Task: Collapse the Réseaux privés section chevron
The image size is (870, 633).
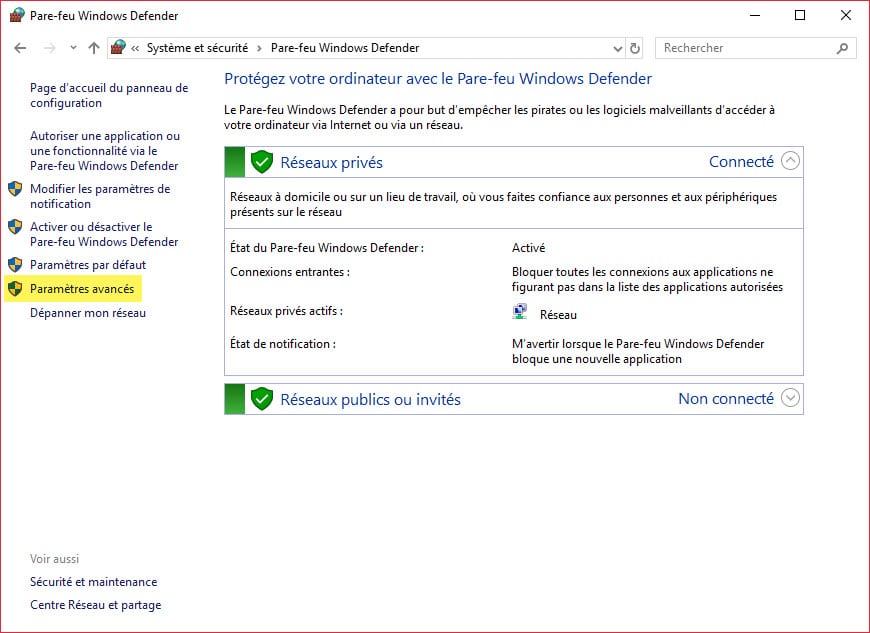Action: pyautogui.click(x=790, y=161)
